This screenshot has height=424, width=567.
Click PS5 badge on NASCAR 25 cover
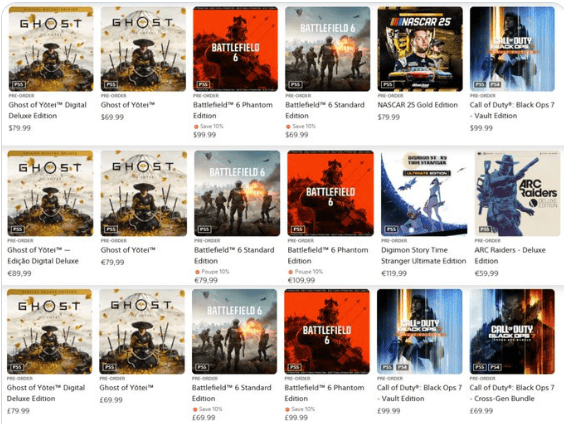387,85
